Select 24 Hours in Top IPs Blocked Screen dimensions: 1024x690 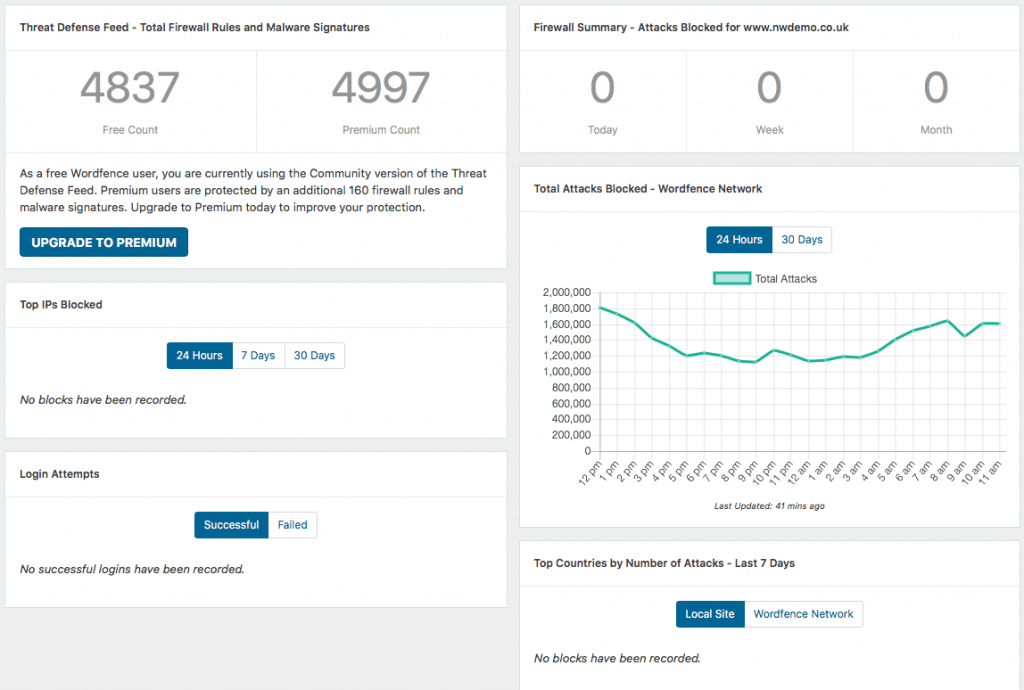(199, 356)
